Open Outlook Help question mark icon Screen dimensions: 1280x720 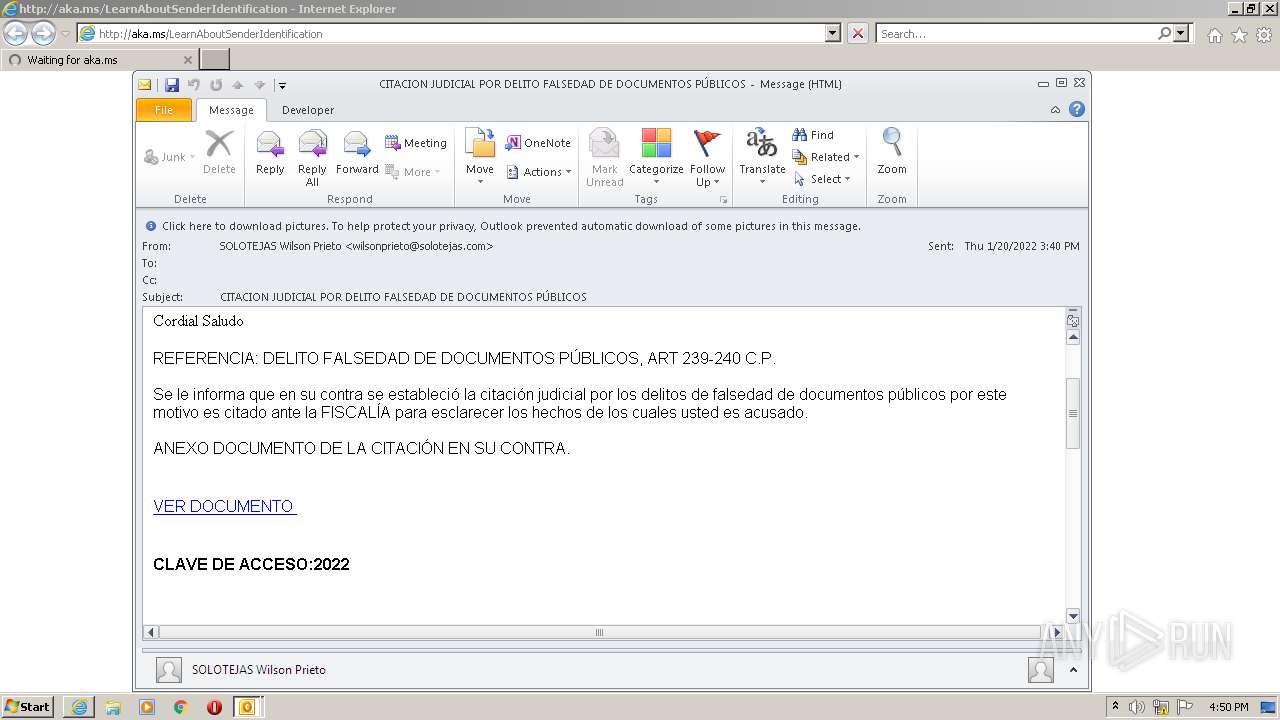1077,109
